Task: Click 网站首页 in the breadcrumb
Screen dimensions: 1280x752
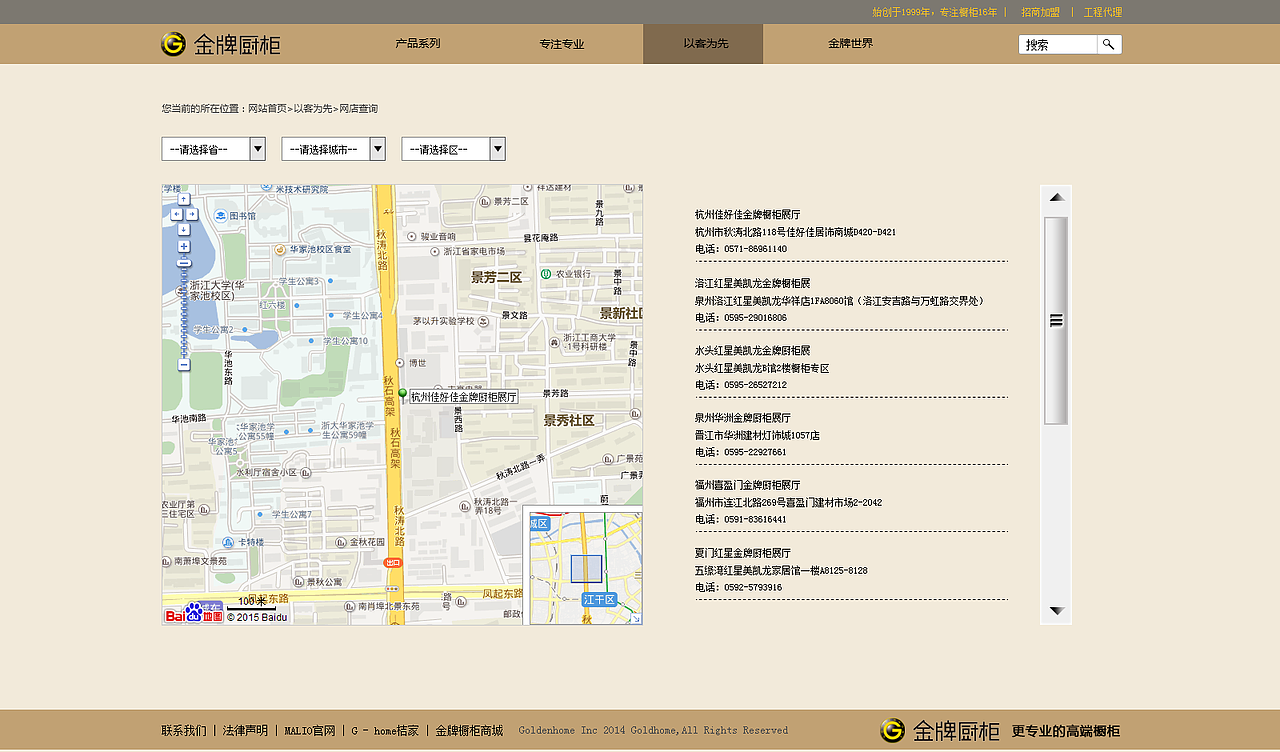Action: point(267,108)
